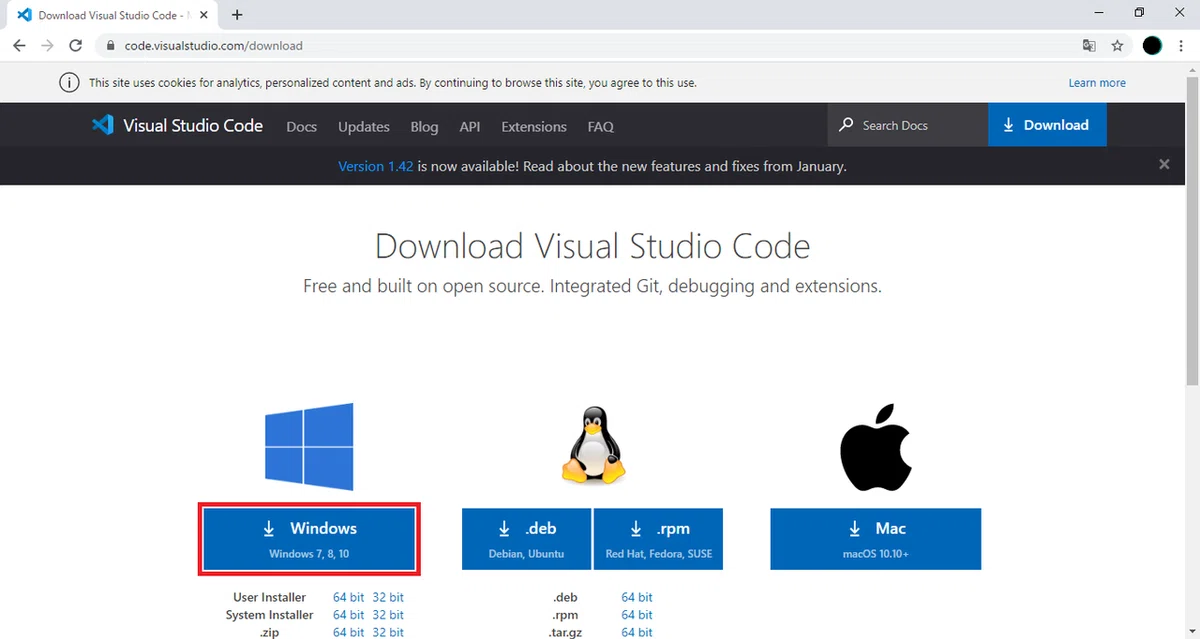Image resolution: width=1200 pixels, height=639 pixels.
Task: Click Linux .tar.gz 64 bit link
Action: pos(637,632)
